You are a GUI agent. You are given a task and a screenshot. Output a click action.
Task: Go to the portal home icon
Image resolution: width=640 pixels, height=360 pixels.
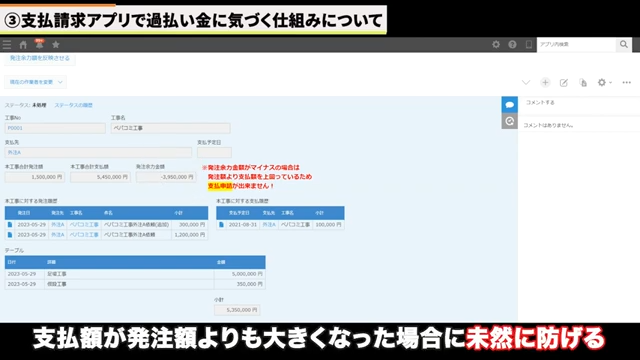pyautogui.click(x=23, y=44)
